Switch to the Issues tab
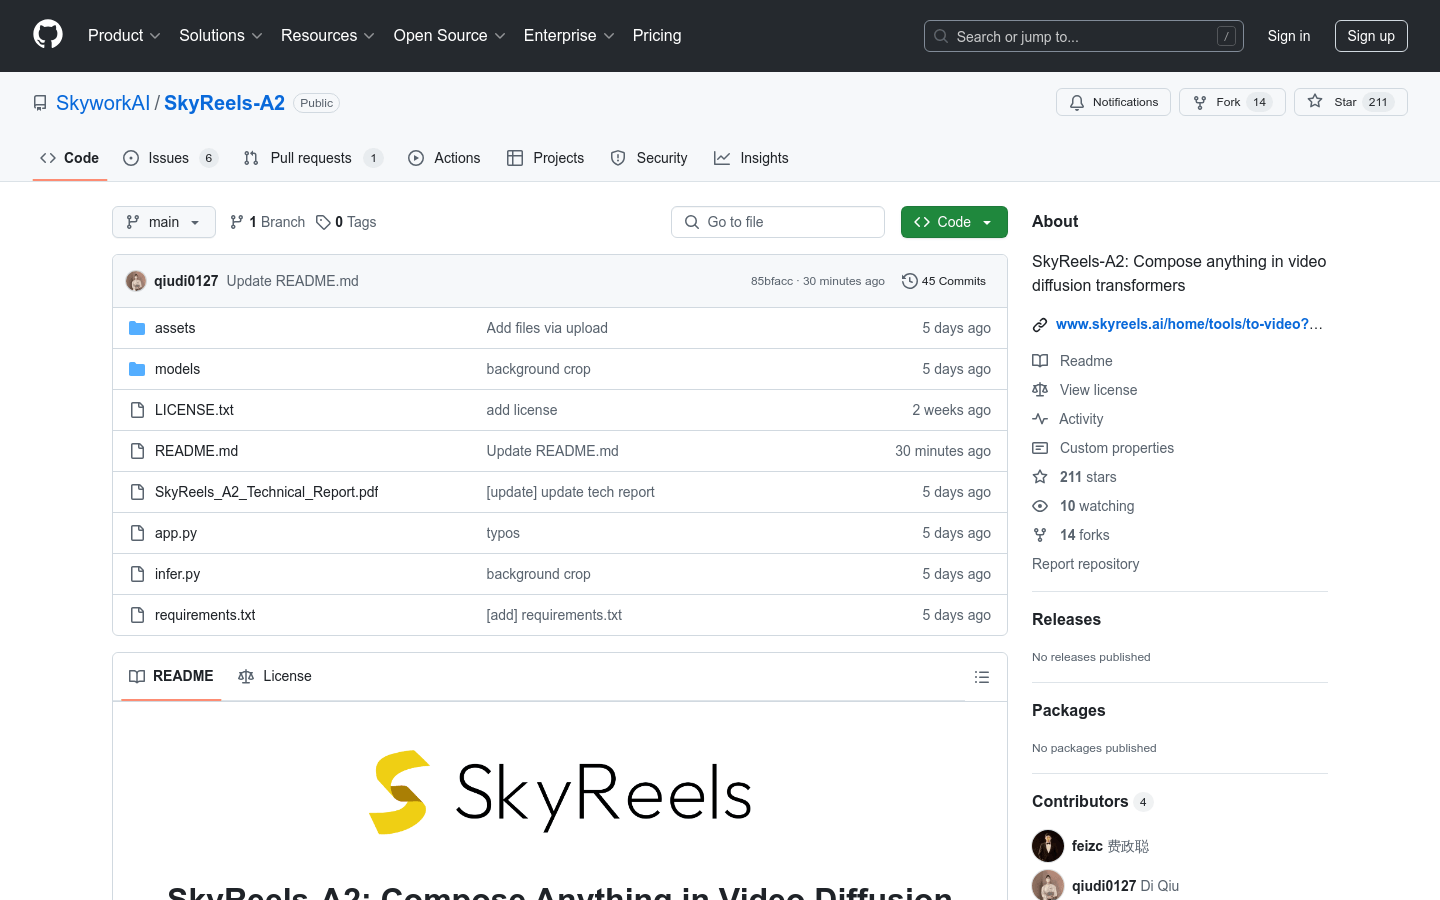This screenshot has height=900, width=1440. (x=170, y=158)
